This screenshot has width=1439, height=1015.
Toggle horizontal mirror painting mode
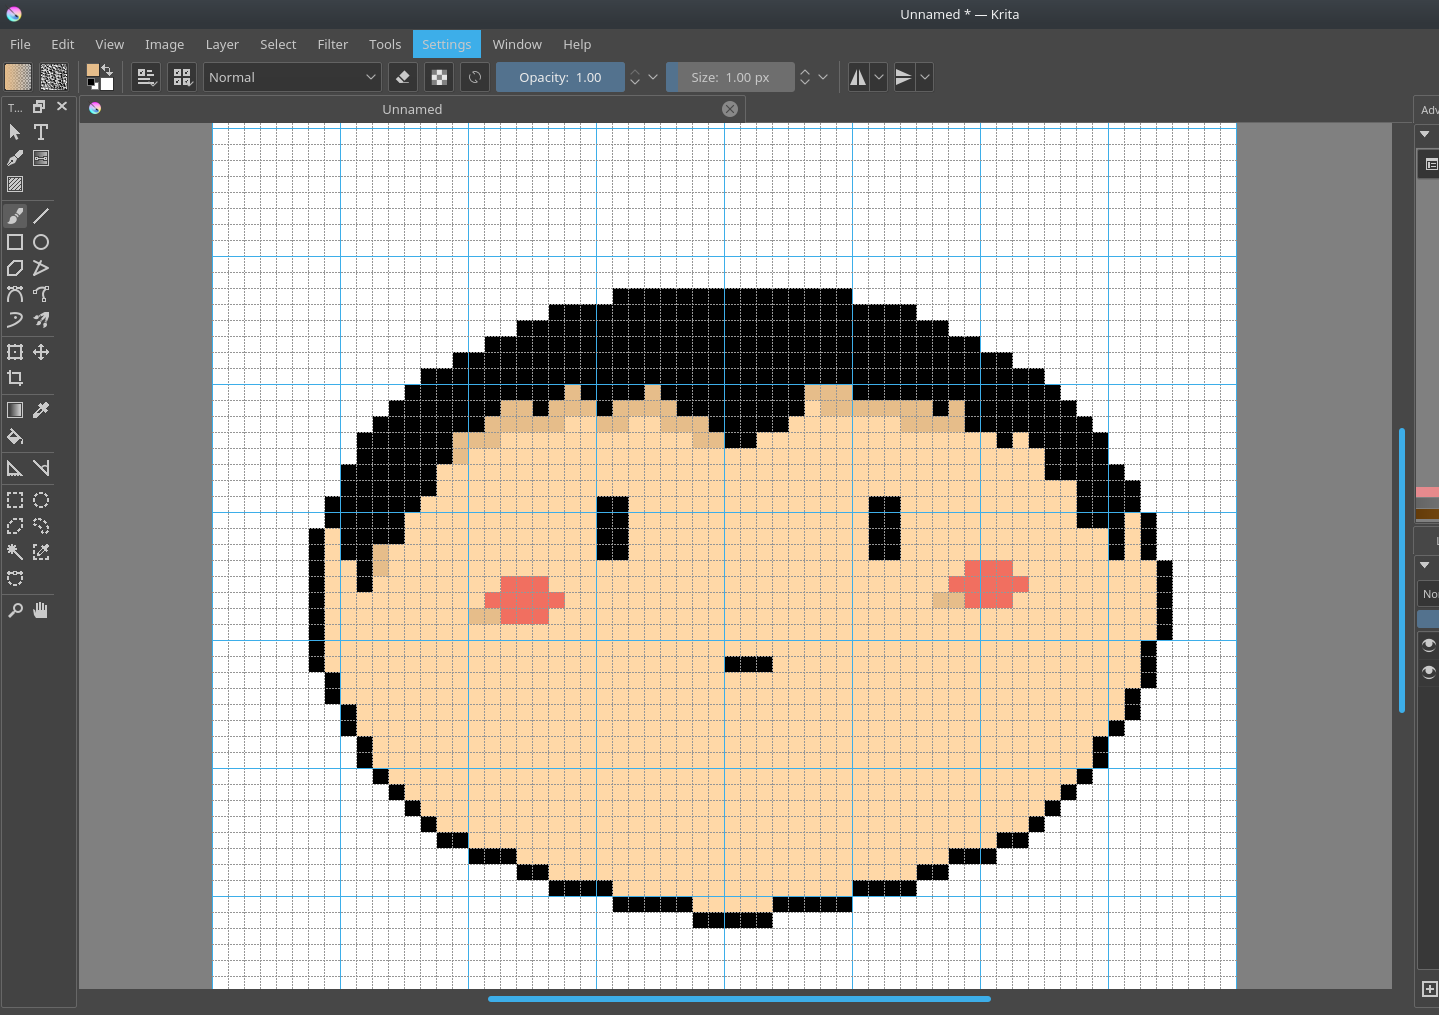click(x=858, y=77)
